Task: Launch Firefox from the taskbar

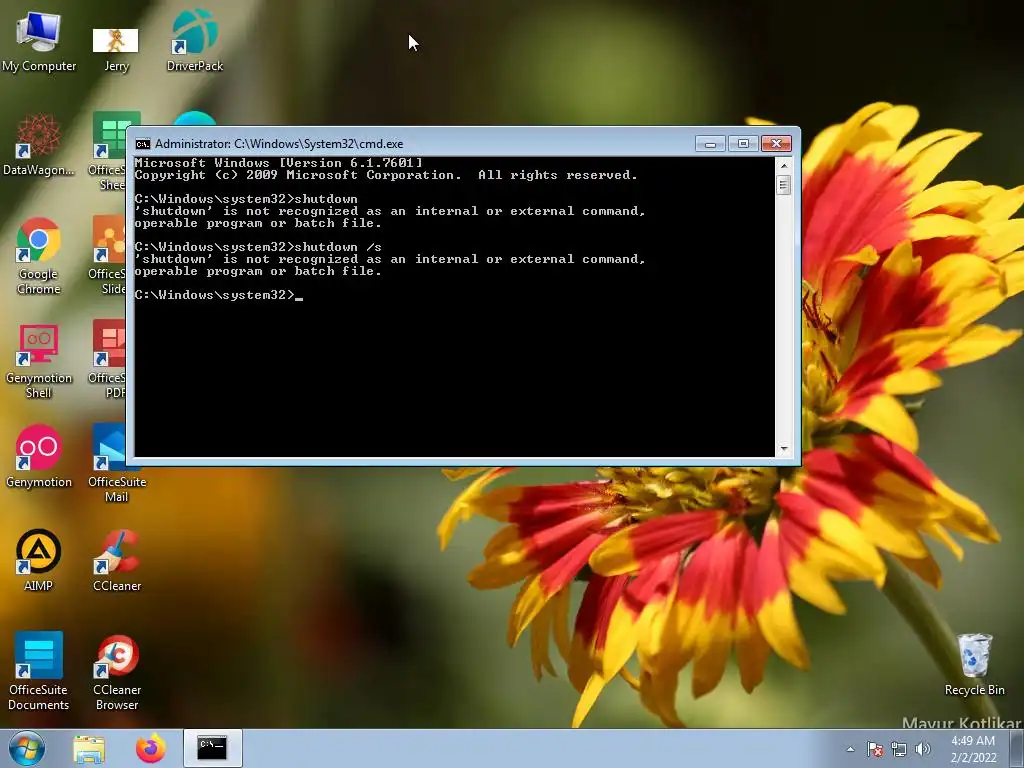Action: (x=150, y=748)
